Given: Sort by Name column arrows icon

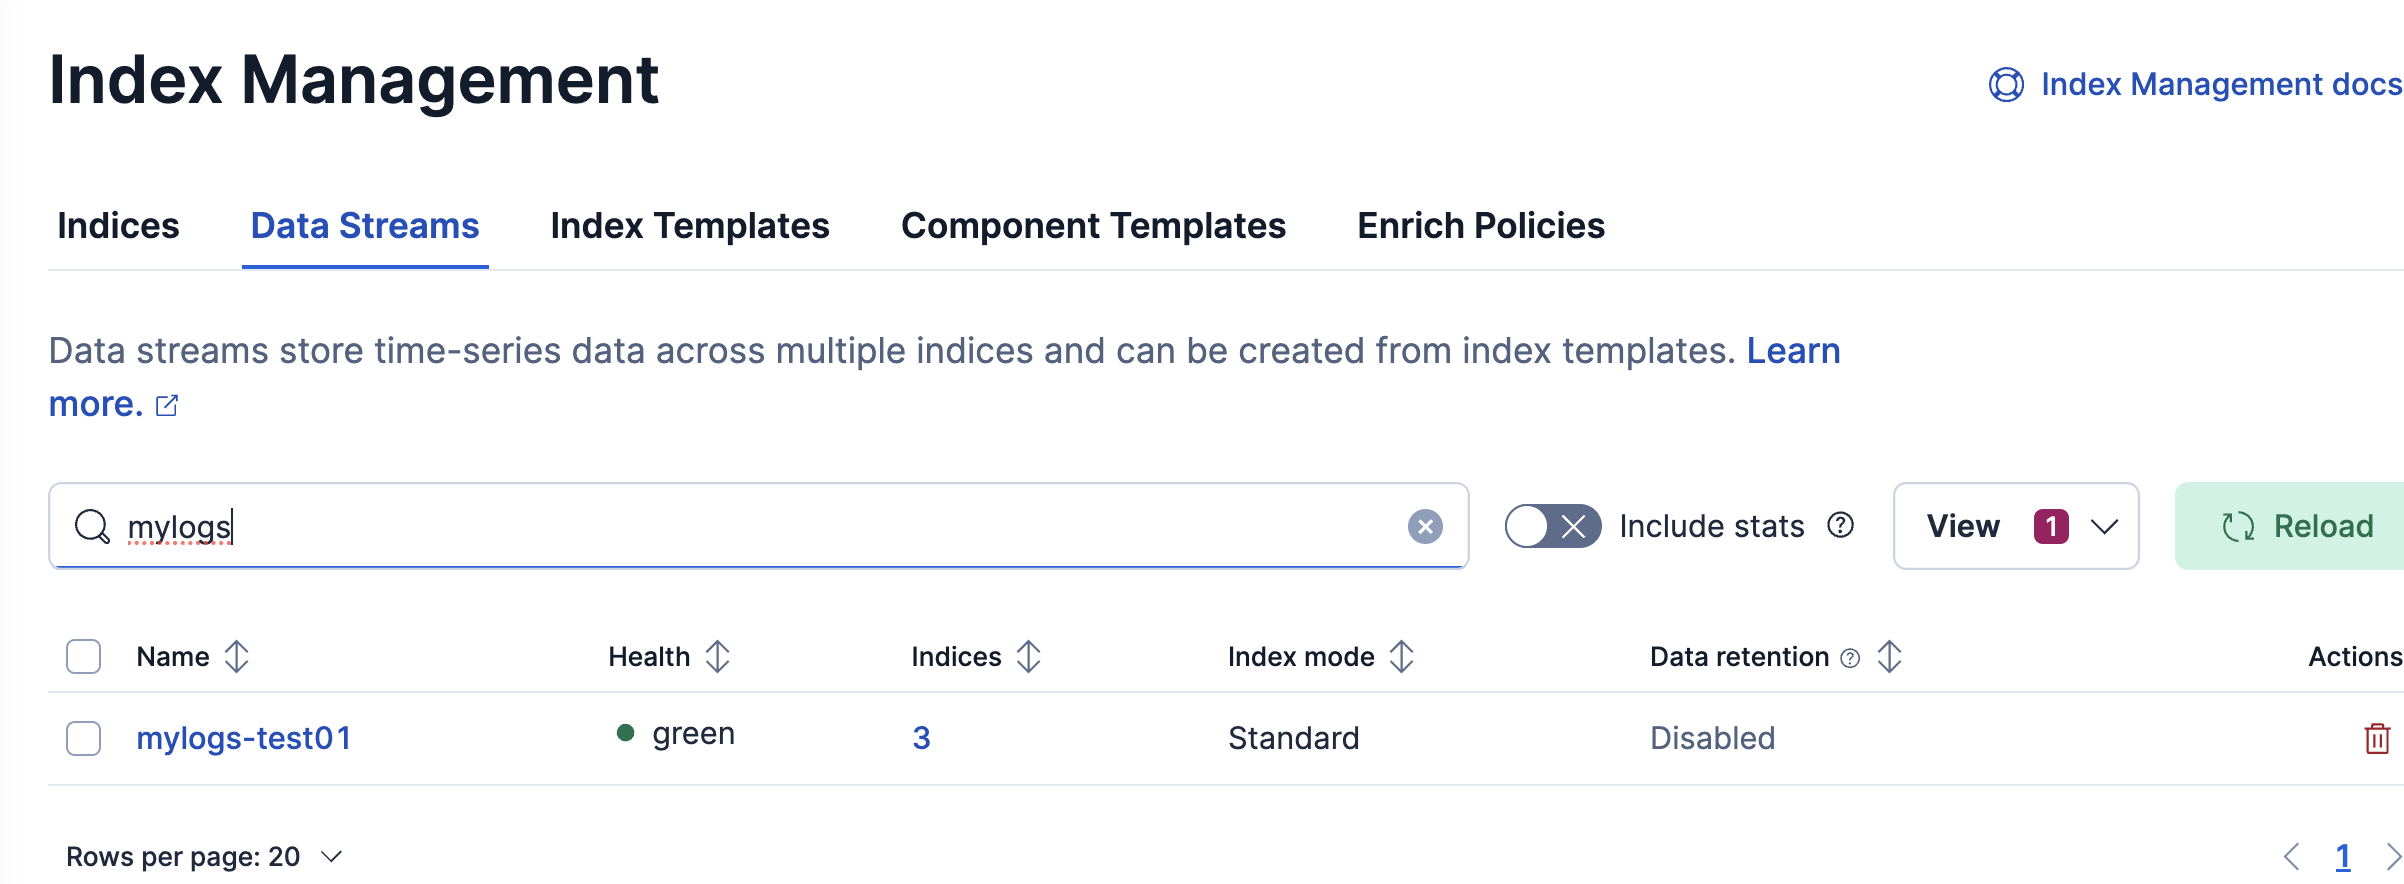Looking at the screenshot, I should tap(237, 657).
